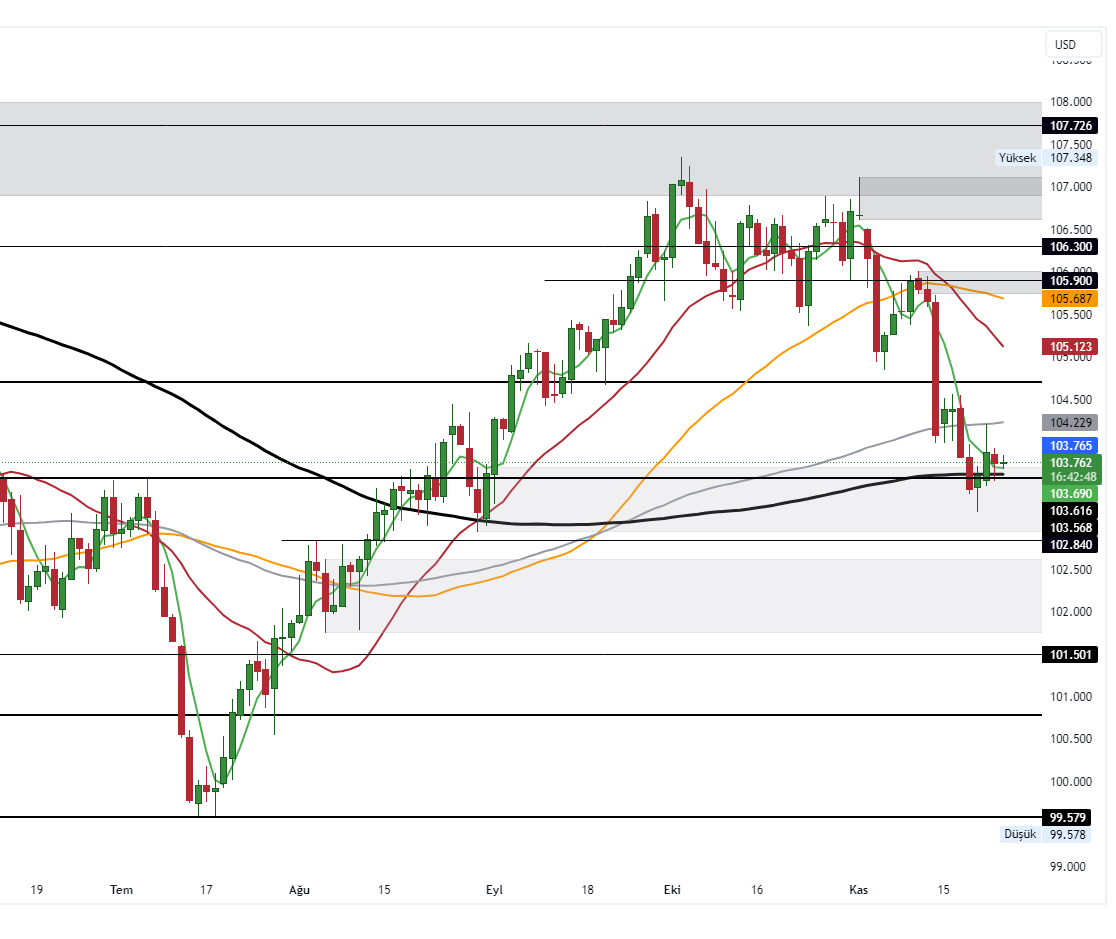Select the Ağu marker on the time axis
This screenshot has height=939, width=1116.
point(299,889)
